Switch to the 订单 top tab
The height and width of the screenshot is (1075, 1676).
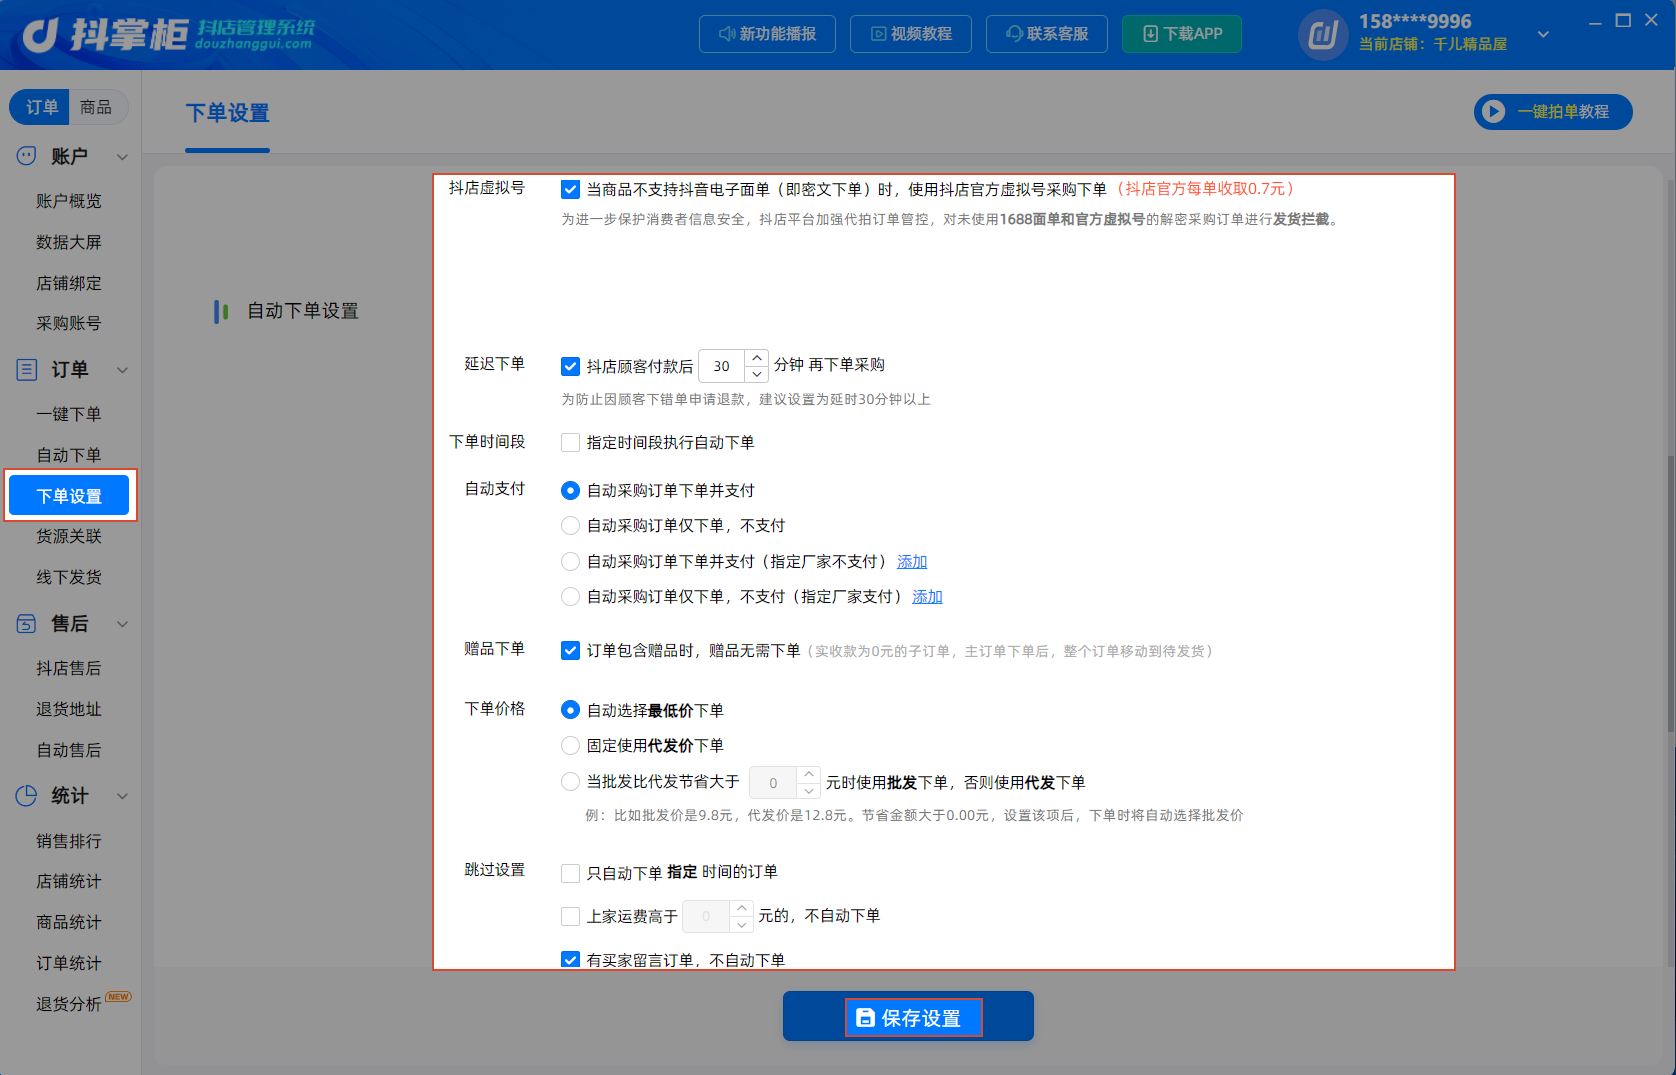point(41,107)
